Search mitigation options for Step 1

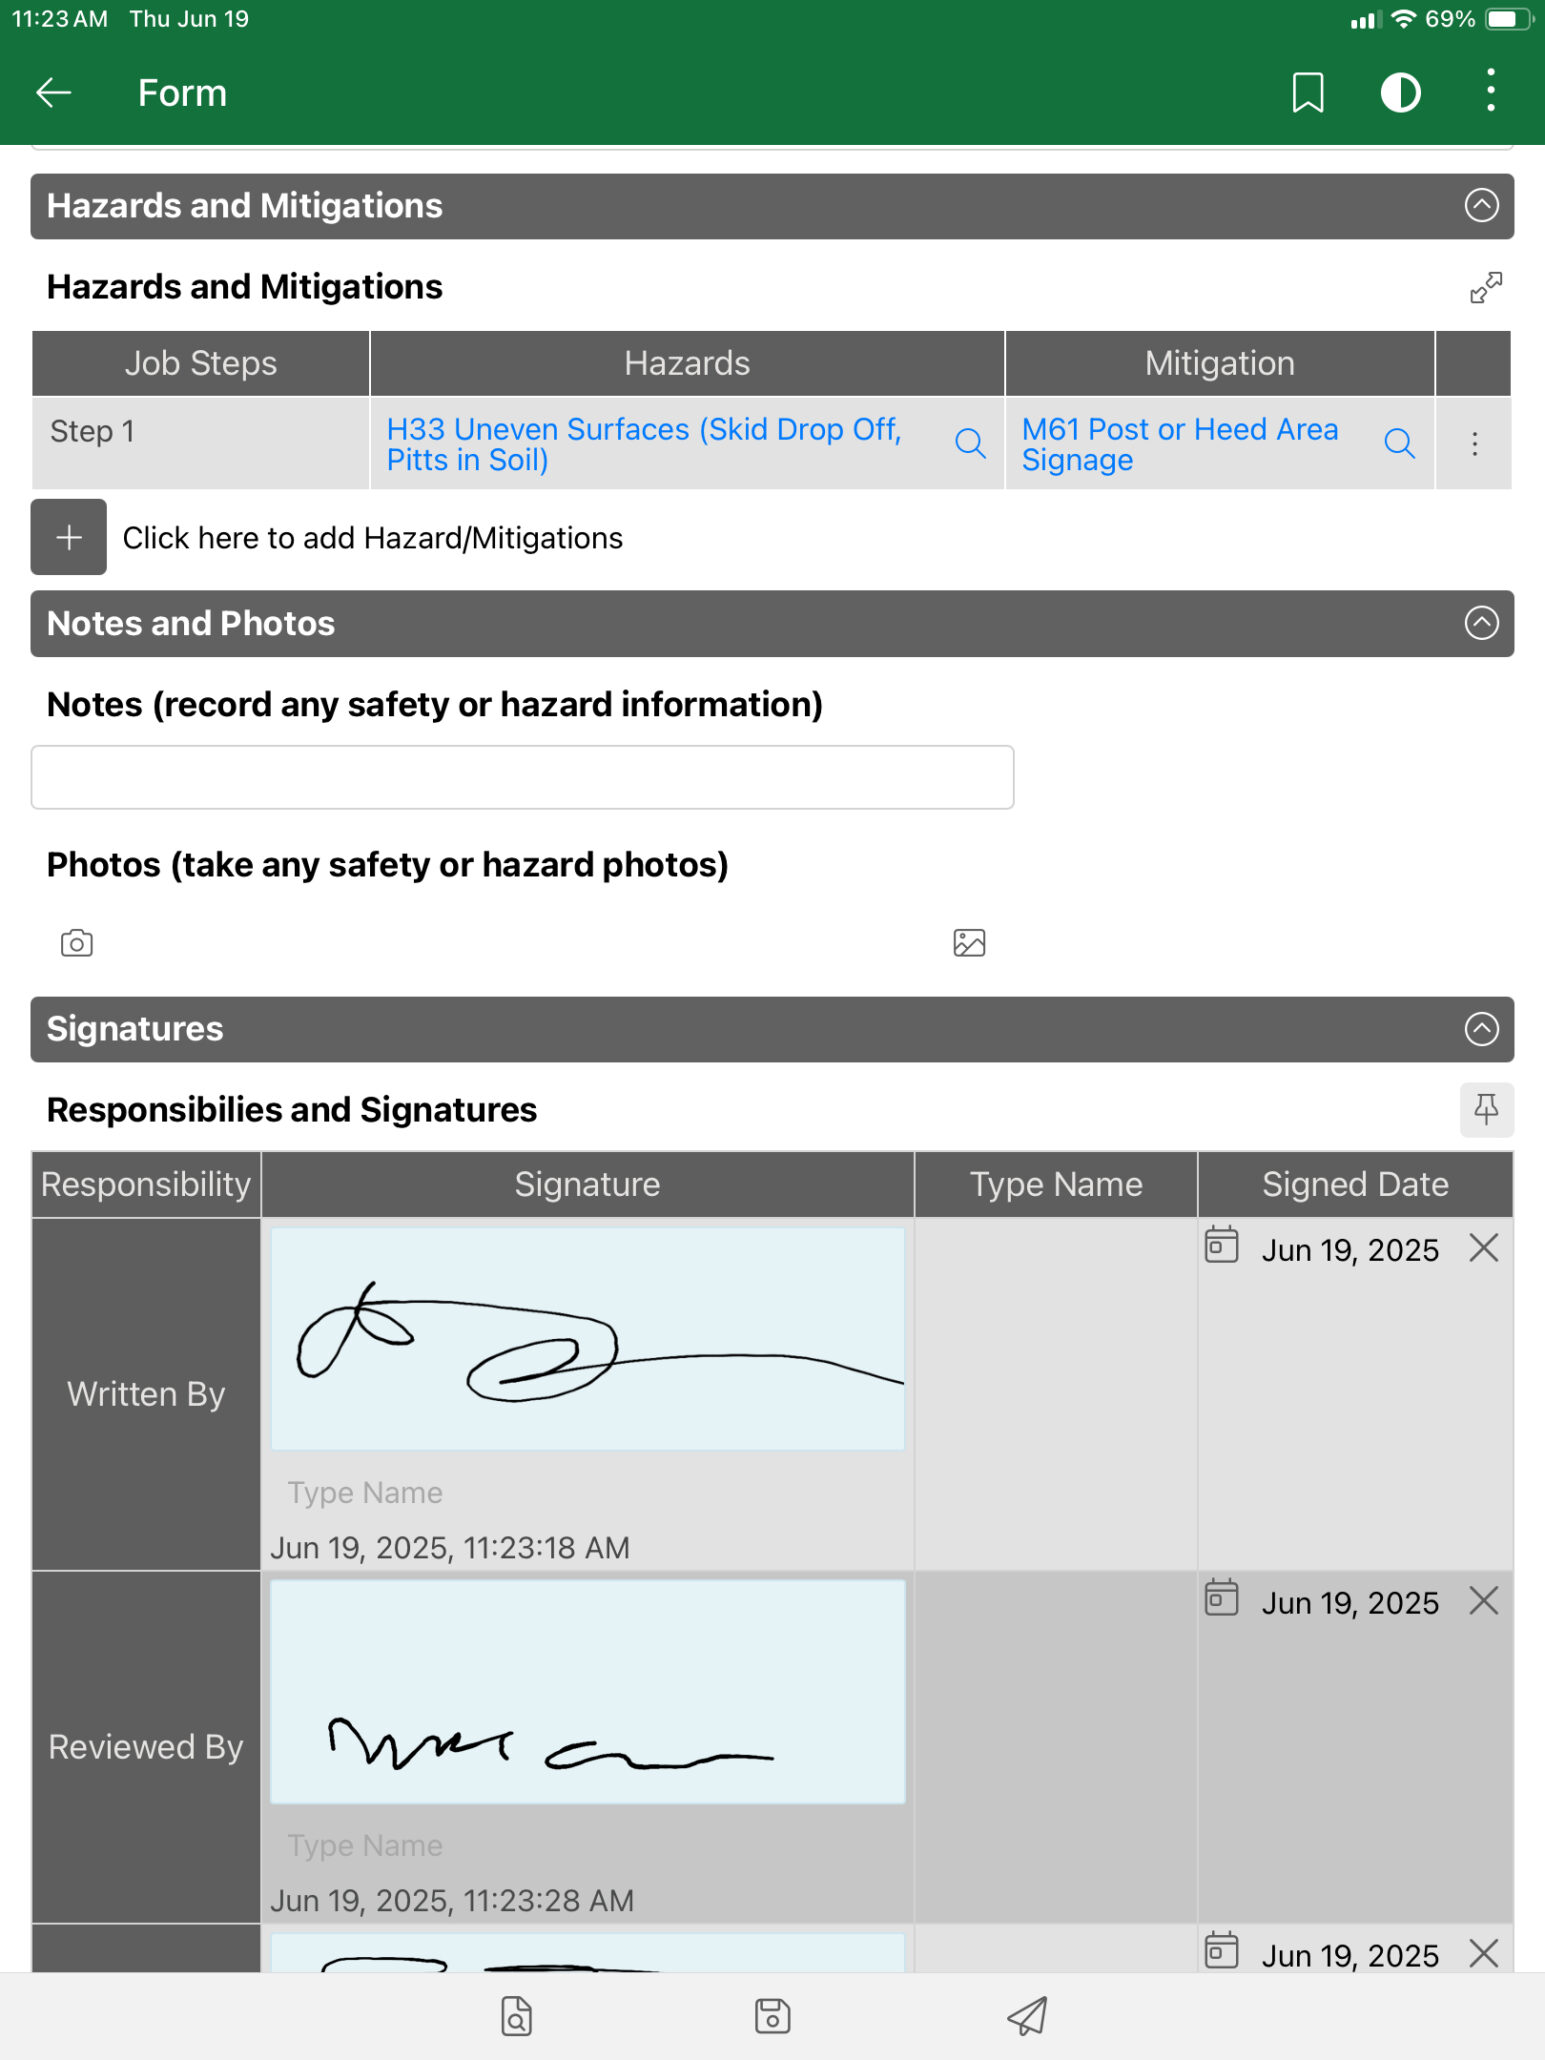pyautogui.click(x=1399, y=443)
